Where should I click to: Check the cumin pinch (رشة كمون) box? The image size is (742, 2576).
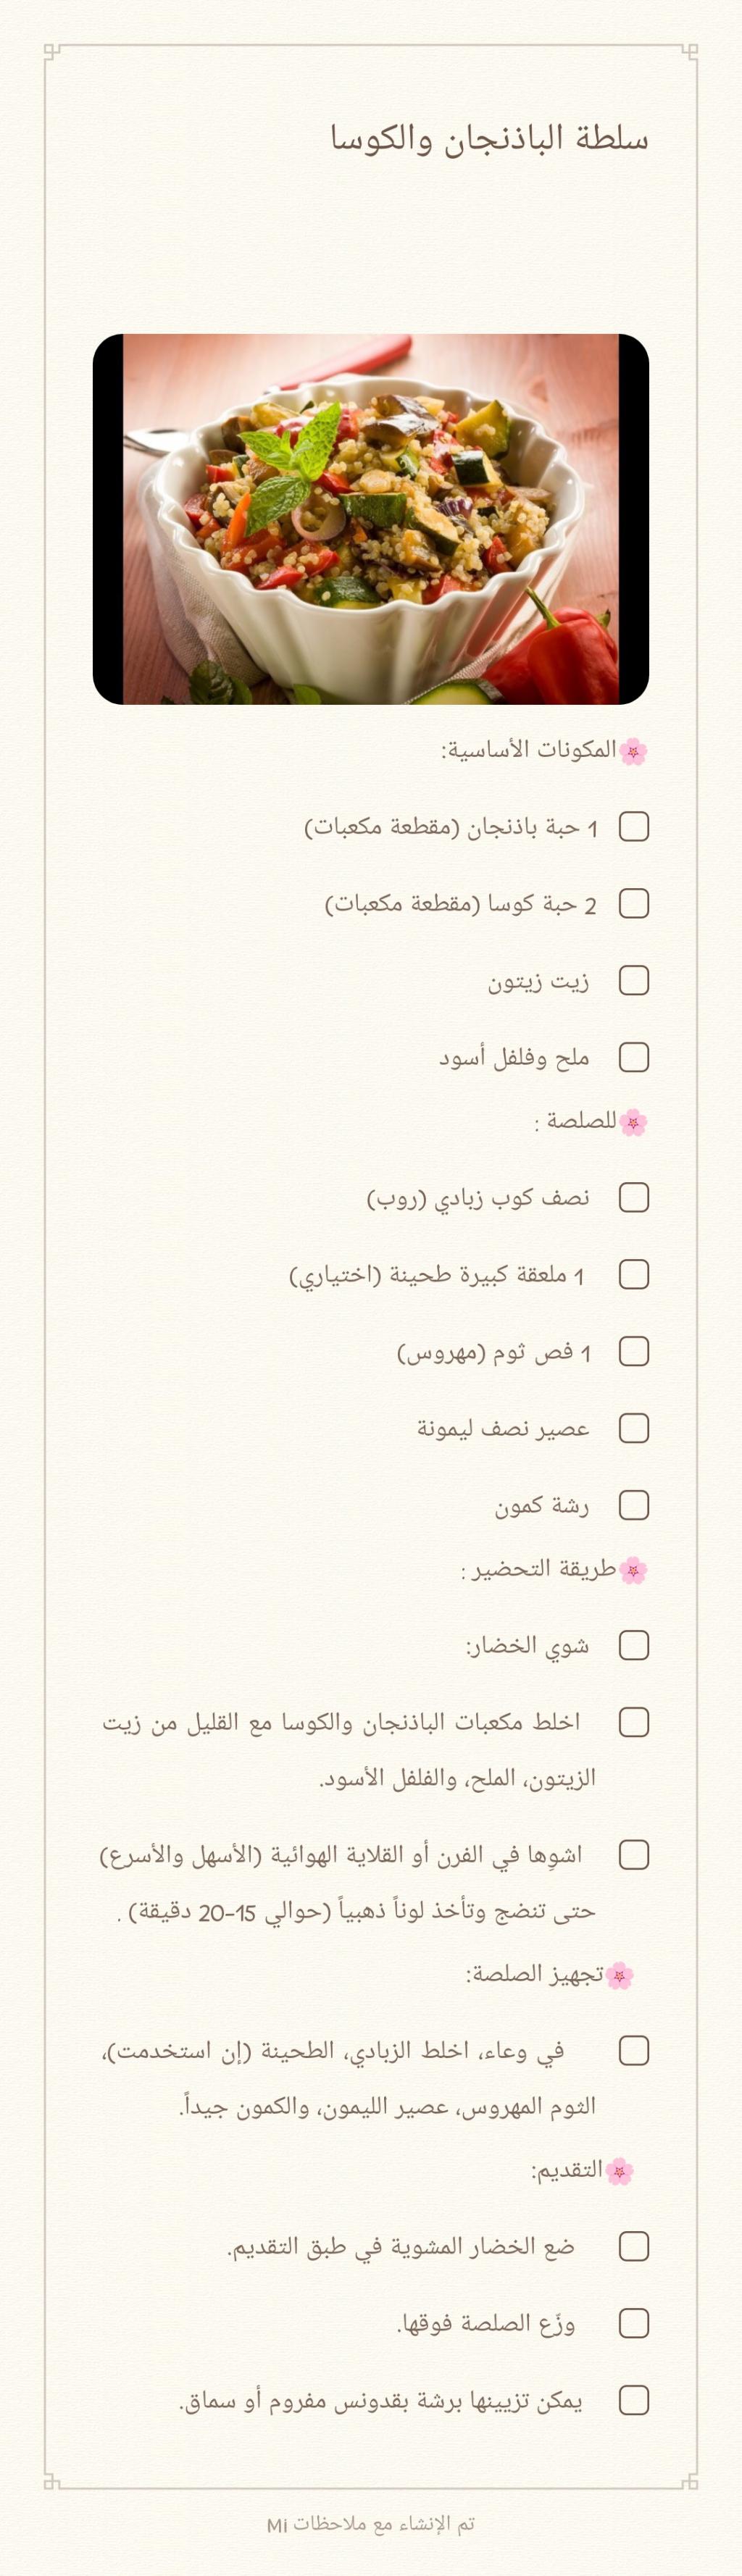[x=633, y=1505]
